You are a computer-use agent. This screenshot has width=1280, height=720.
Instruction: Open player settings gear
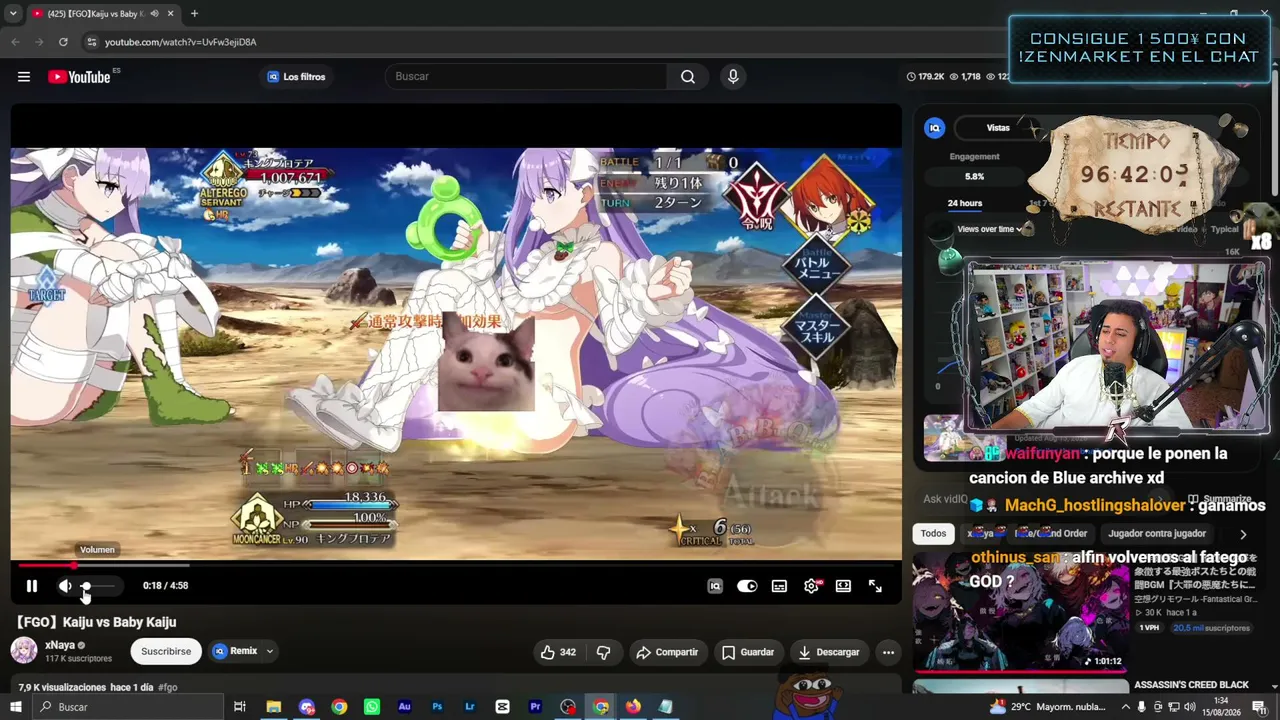811,586
